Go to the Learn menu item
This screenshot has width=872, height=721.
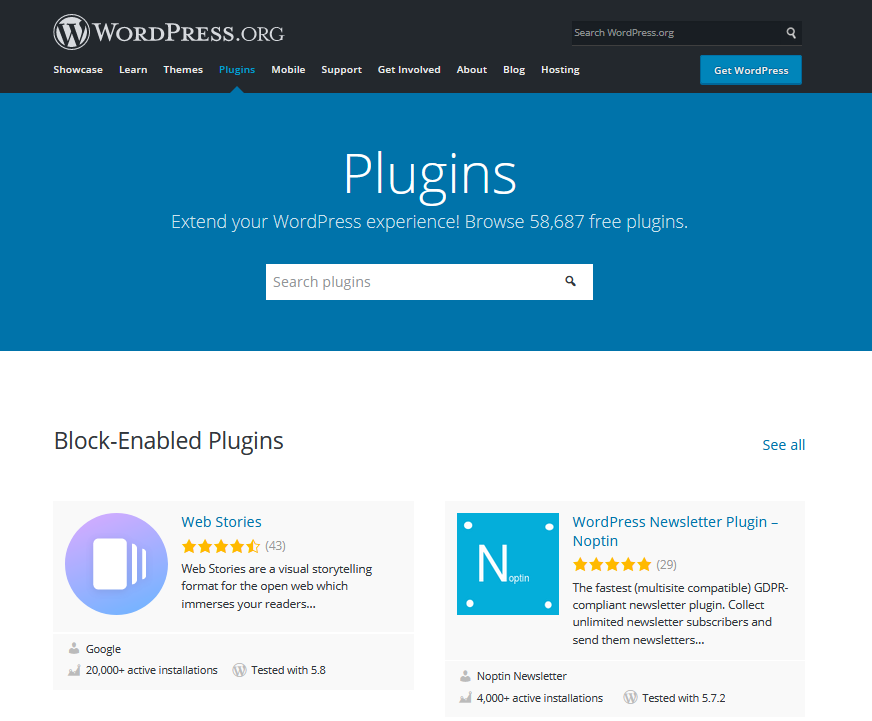(x=133, y=70)
